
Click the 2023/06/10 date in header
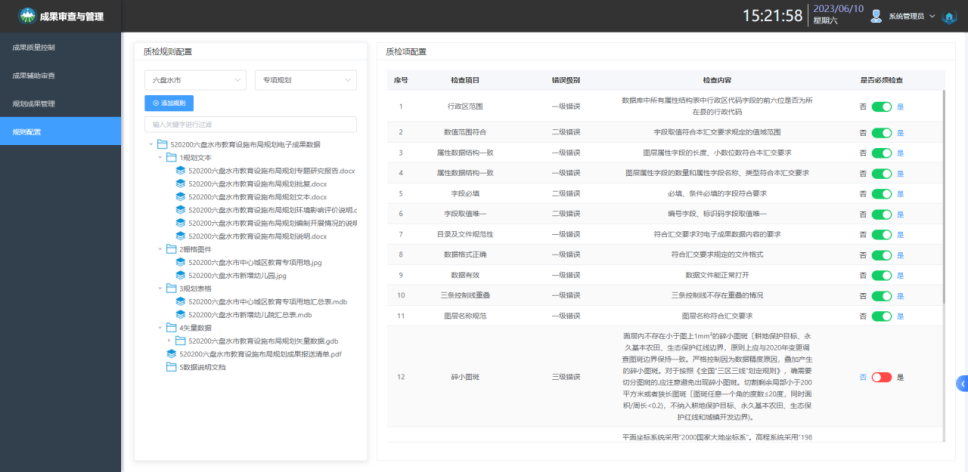click(837, 9)
